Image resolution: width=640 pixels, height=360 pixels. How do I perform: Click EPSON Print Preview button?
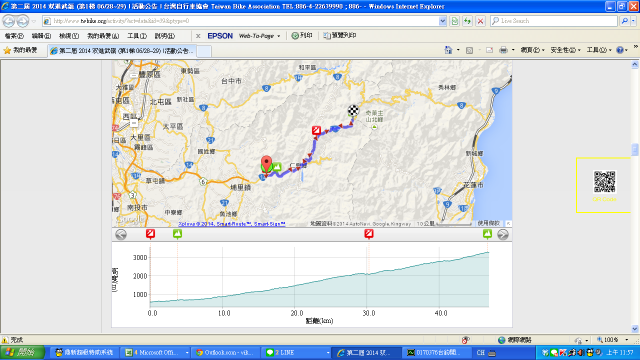pyautogui.click(x=340, y=36)
